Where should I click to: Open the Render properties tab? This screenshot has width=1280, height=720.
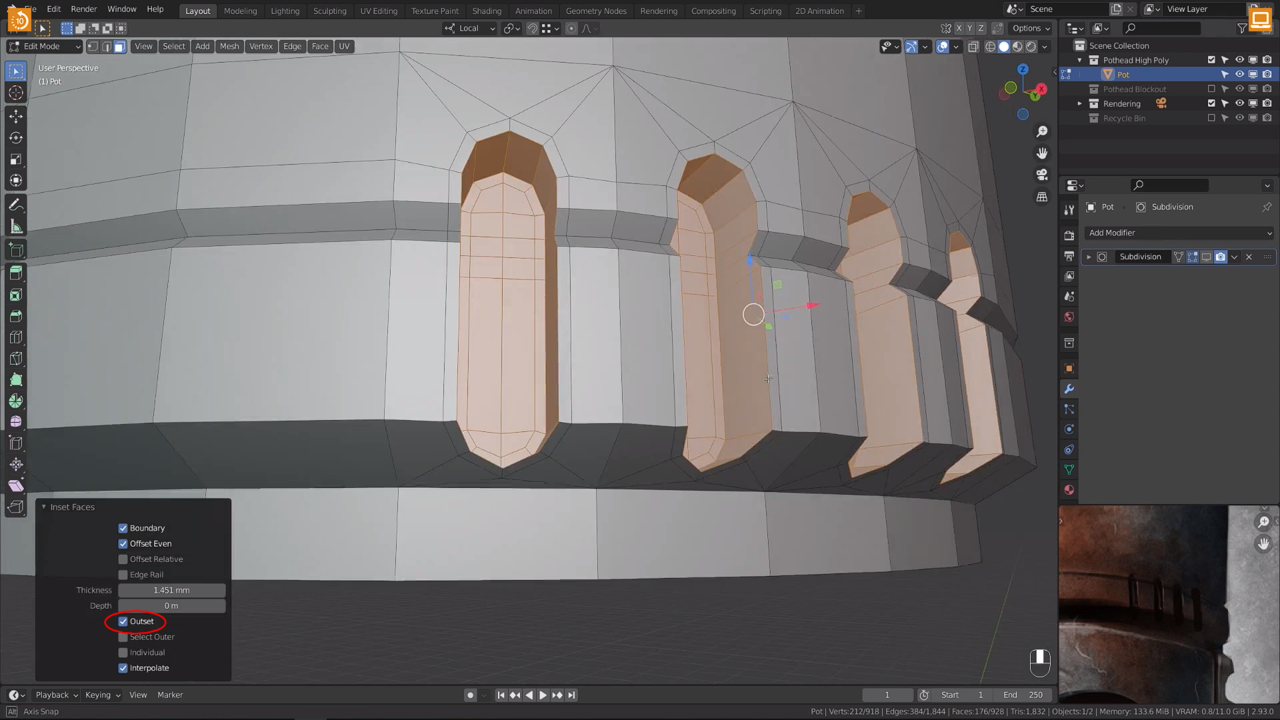click(1069, 236)
